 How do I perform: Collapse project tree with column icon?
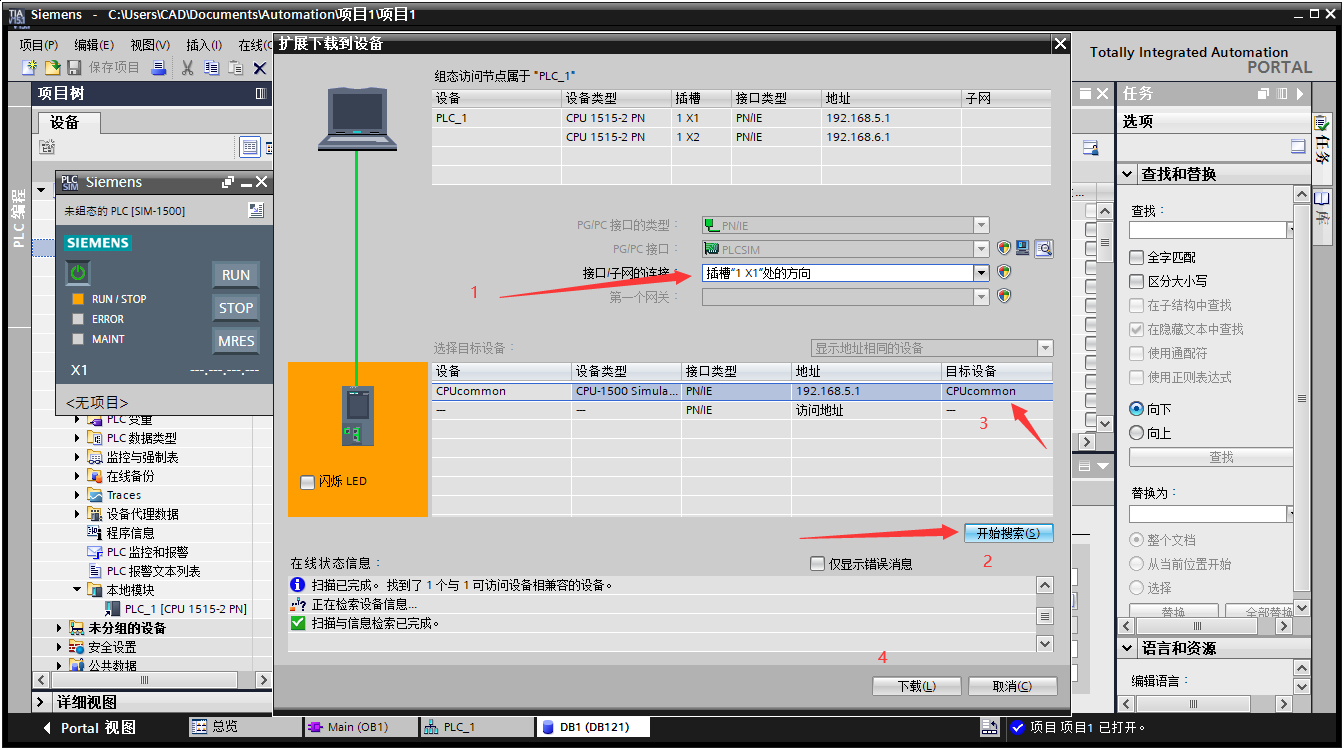pos(261,93)
